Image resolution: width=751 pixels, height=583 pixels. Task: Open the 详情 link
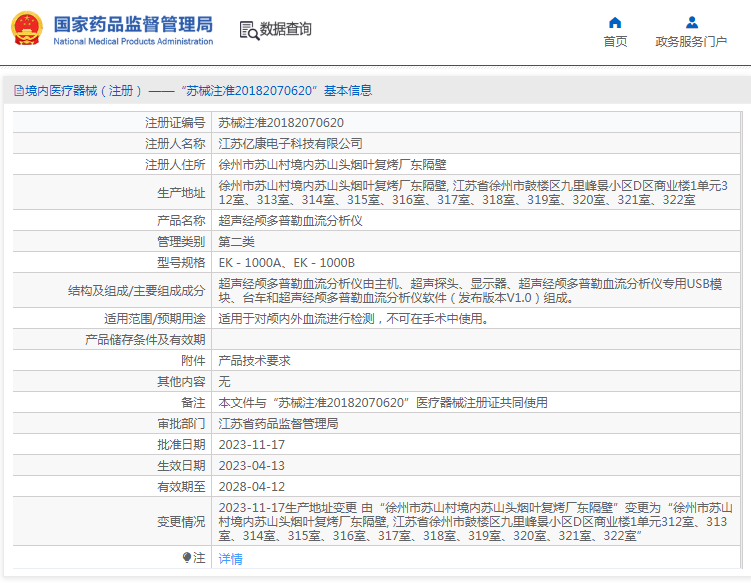[230, 559]
